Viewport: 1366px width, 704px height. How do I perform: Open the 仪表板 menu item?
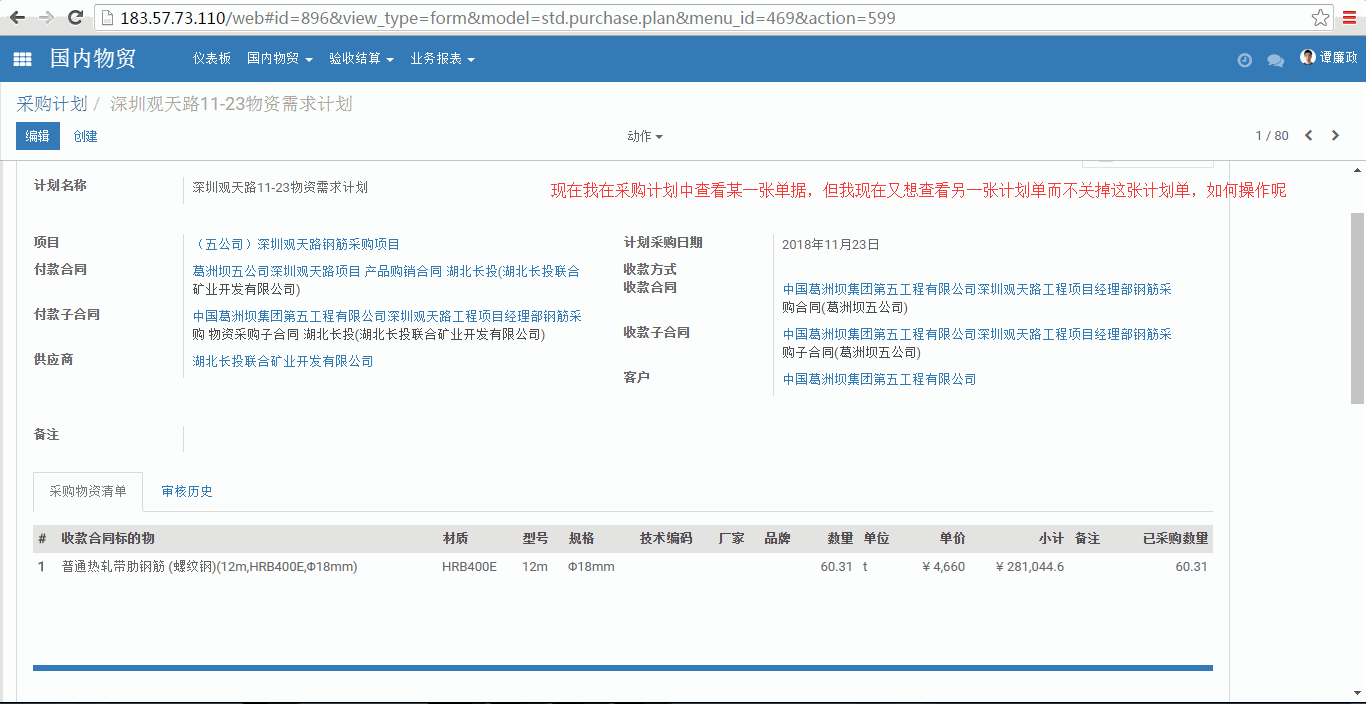coord(212,59)
